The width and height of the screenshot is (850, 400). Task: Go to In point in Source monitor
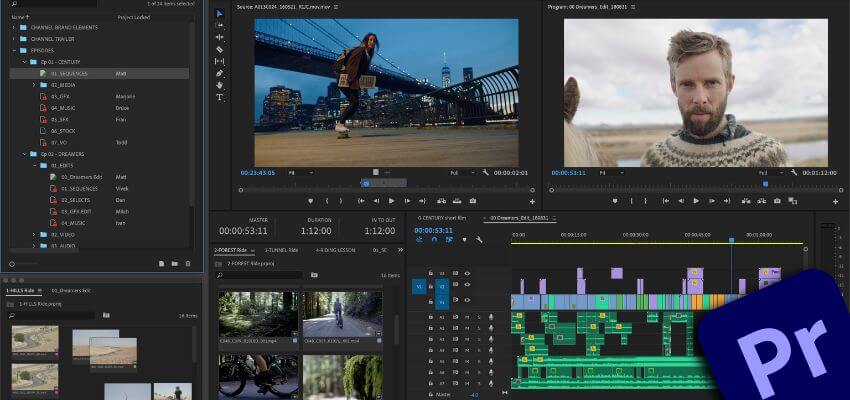pos(361,201)
